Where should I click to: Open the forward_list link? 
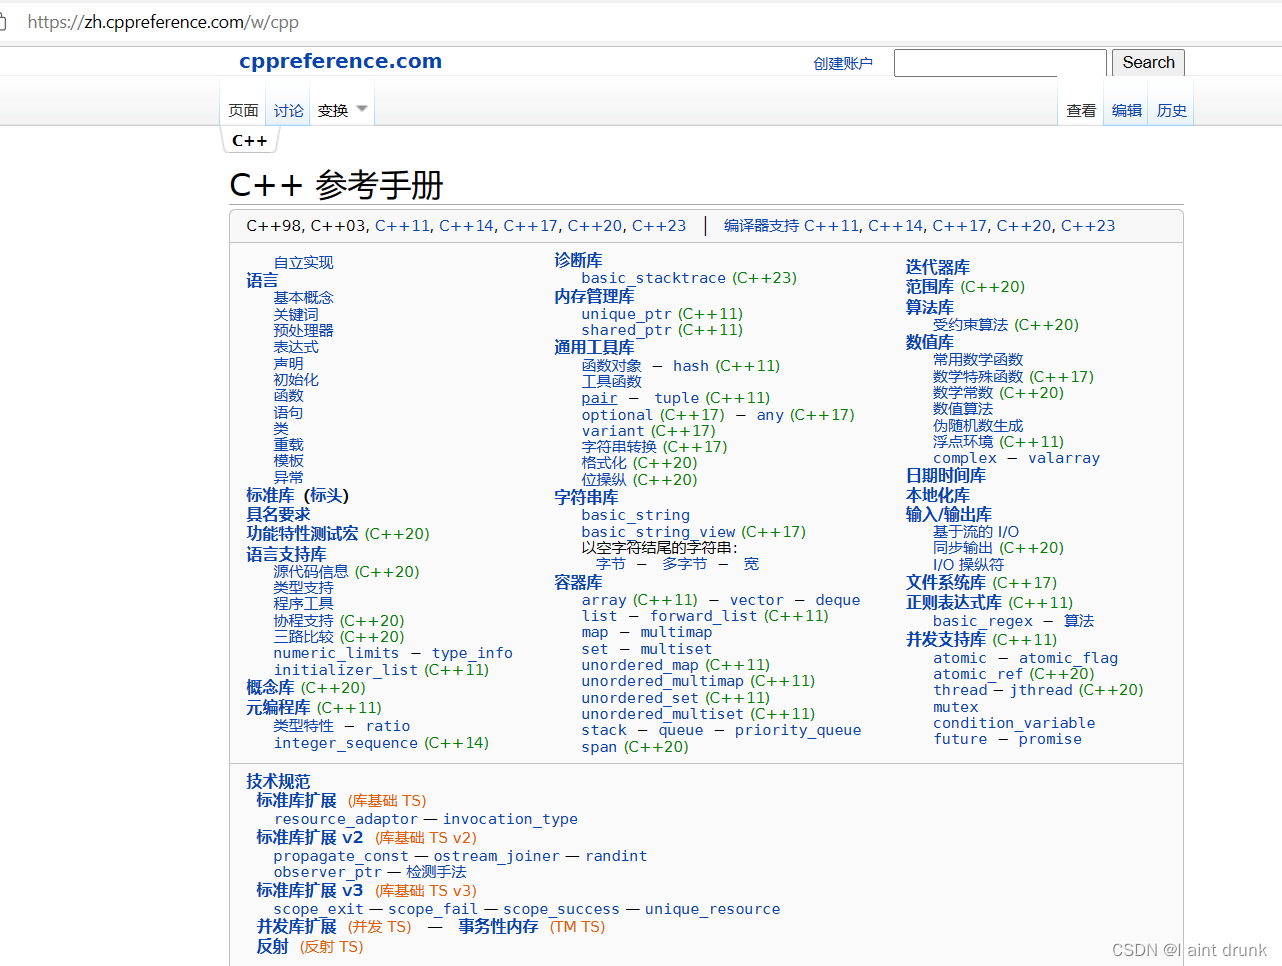point(704,616)
